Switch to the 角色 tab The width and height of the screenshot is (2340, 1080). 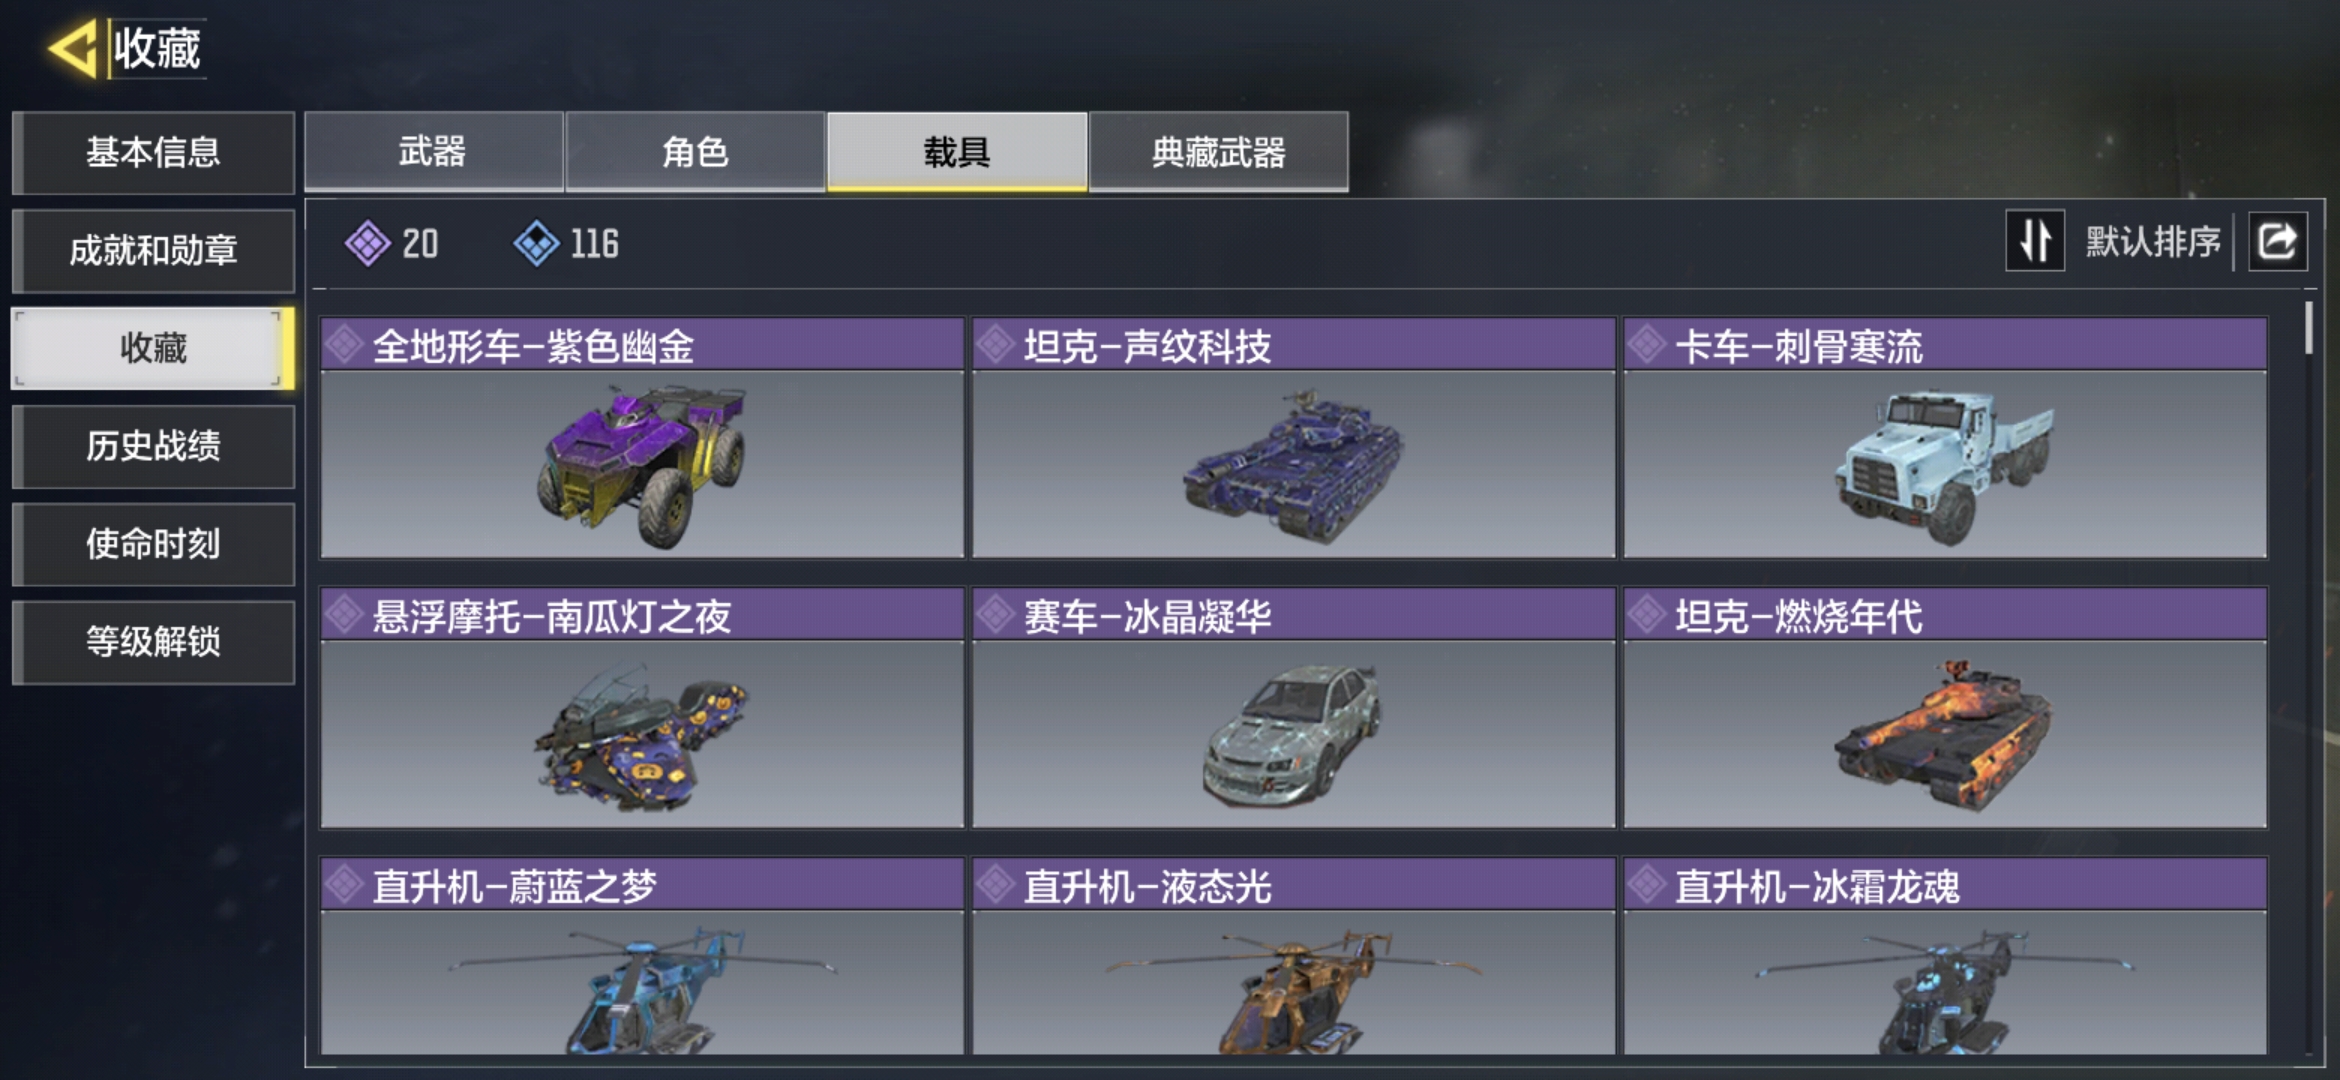coord(695,151)
